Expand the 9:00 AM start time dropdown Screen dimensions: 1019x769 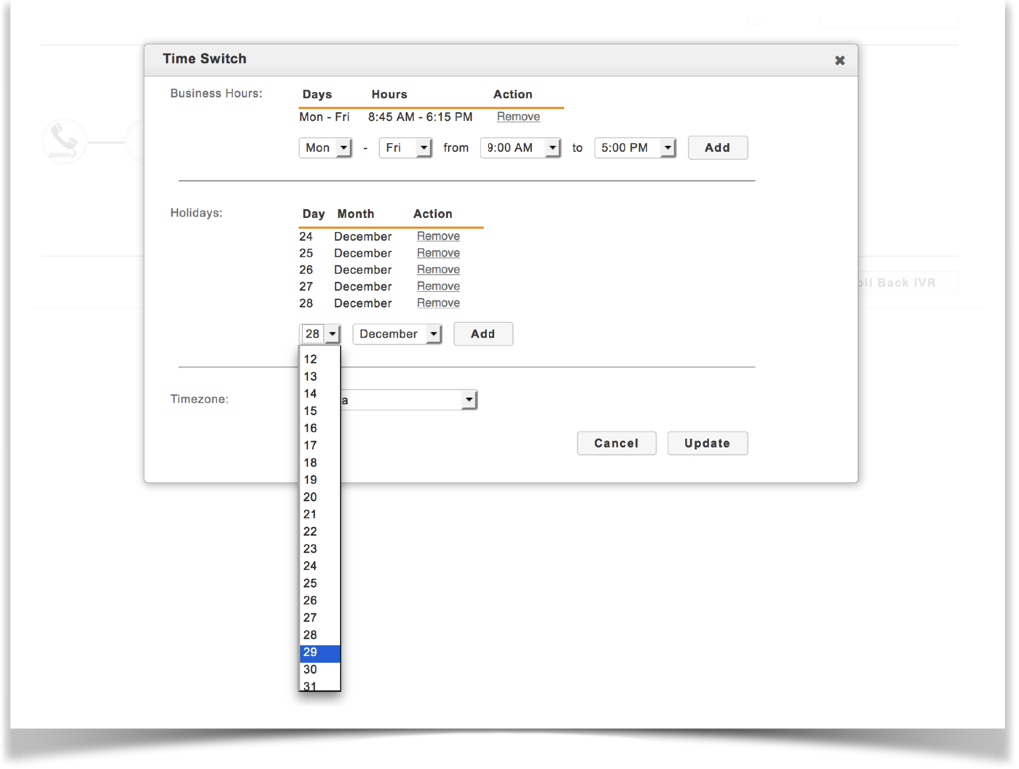[520, 148]
